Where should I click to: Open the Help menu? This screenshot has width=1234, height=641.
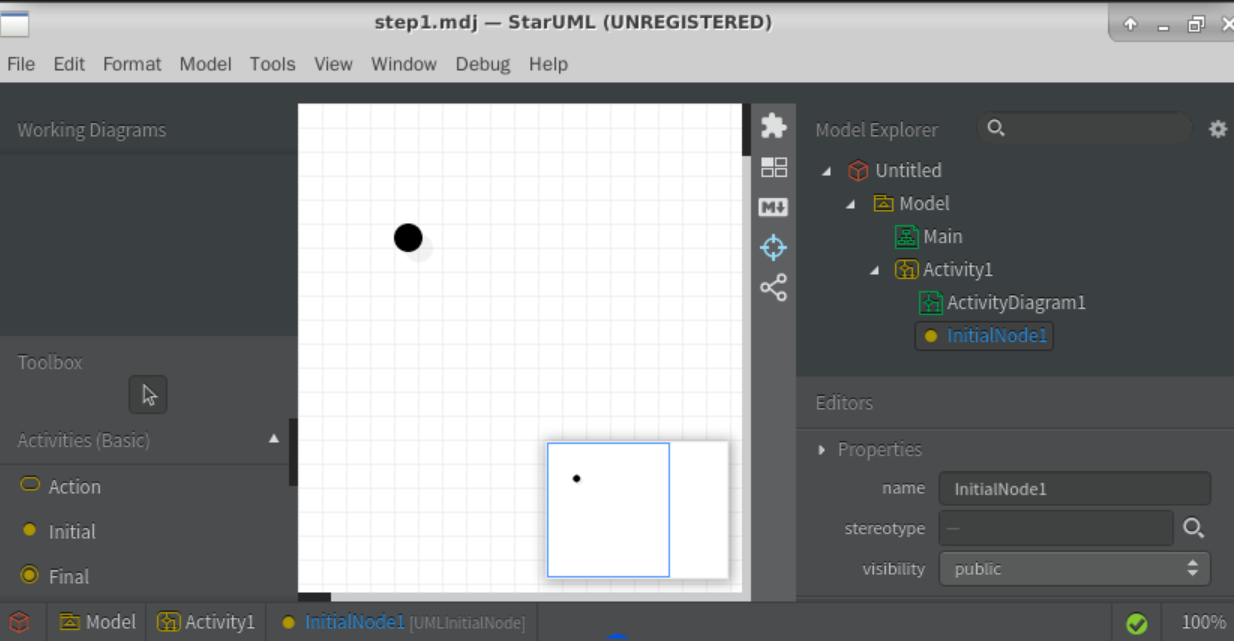pos(548,64)
